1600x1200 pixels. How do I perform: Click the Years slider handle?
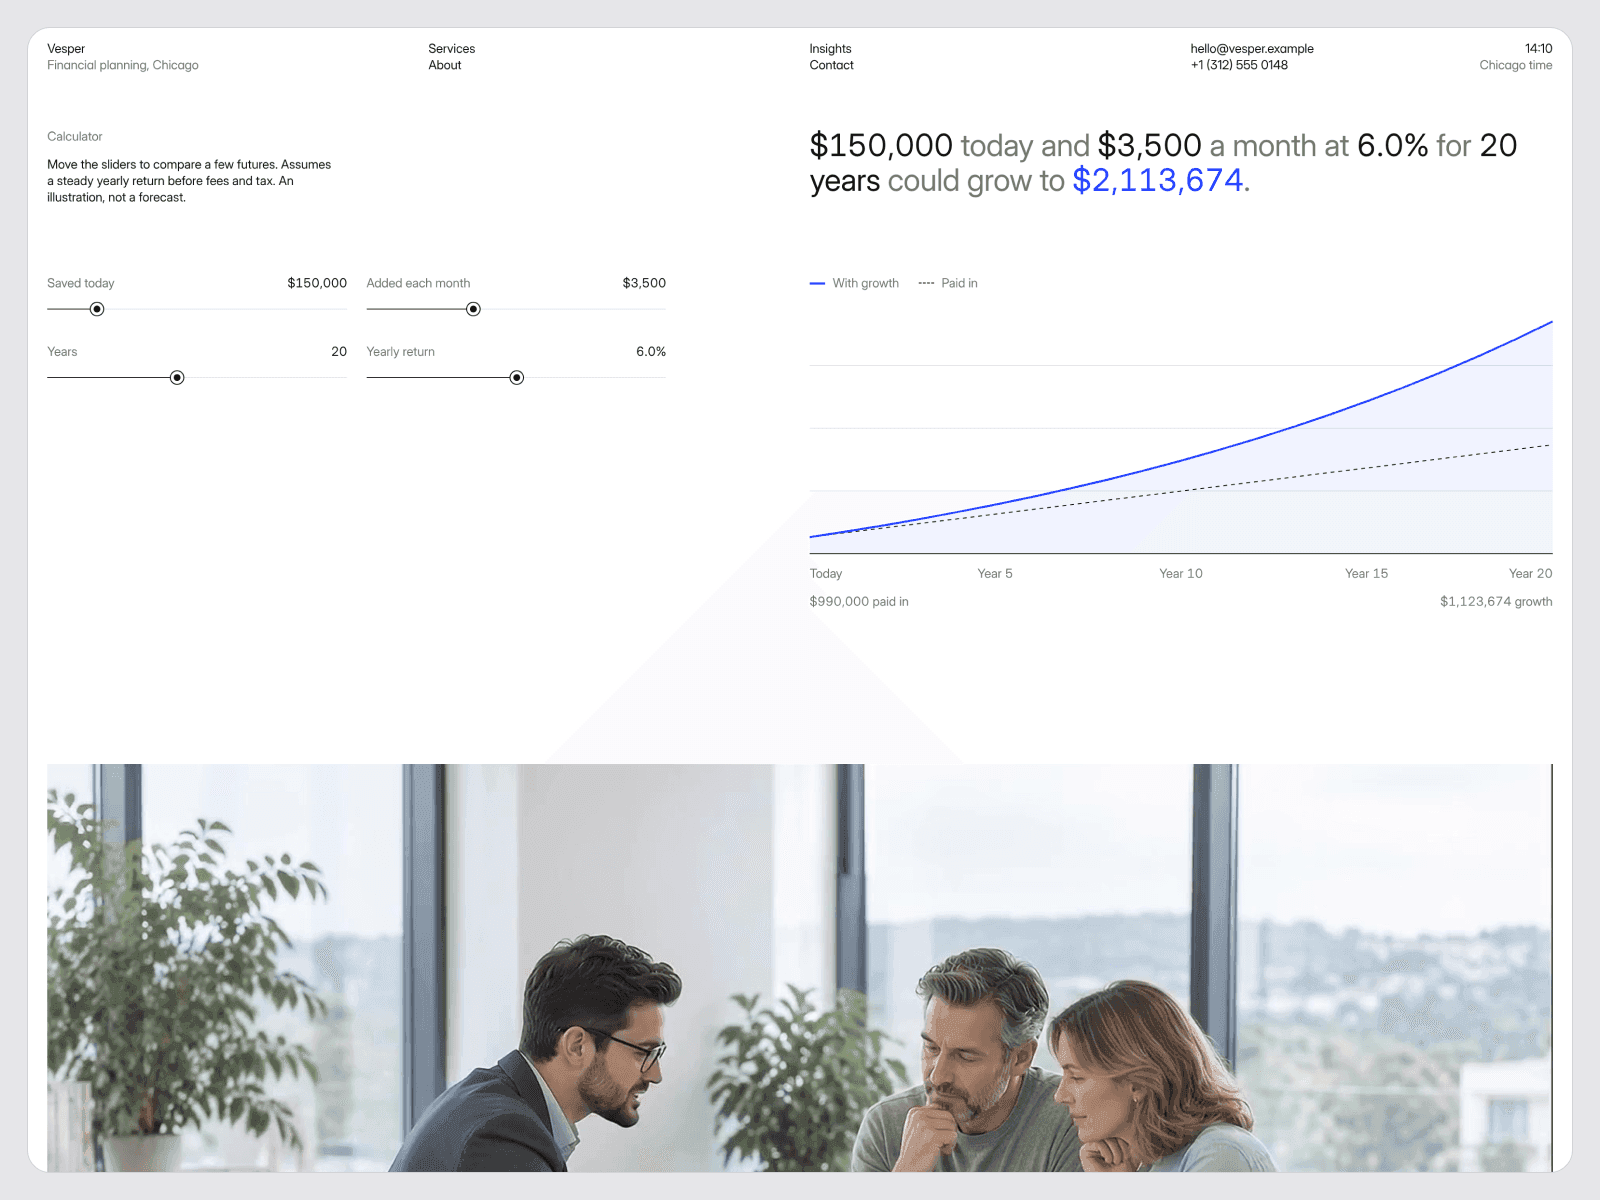click(x=177, y=377)
